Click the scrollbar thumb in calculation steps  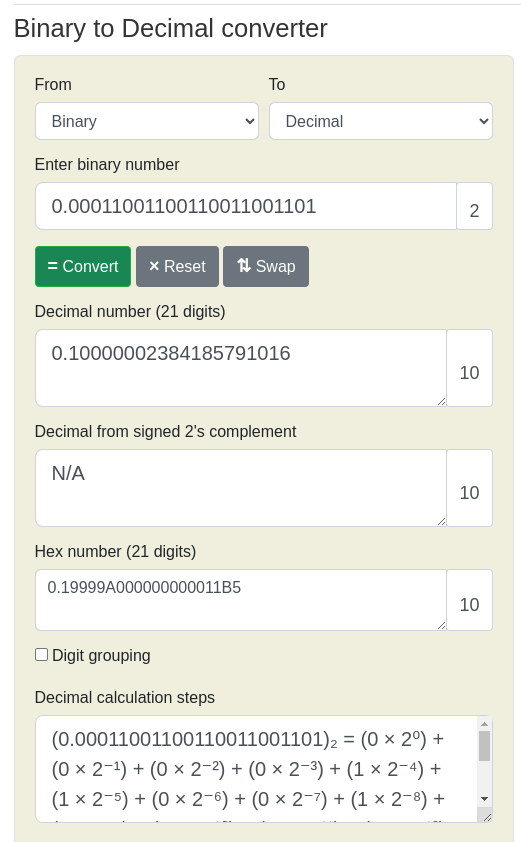tap(484, 746)
